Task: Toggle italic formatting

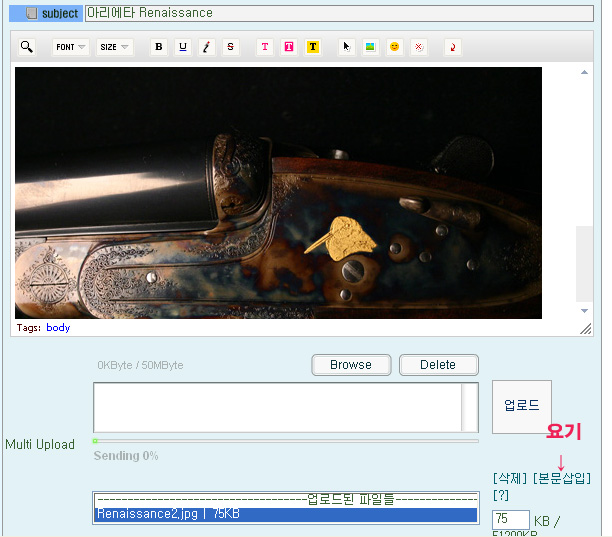Action: point(206,47)
